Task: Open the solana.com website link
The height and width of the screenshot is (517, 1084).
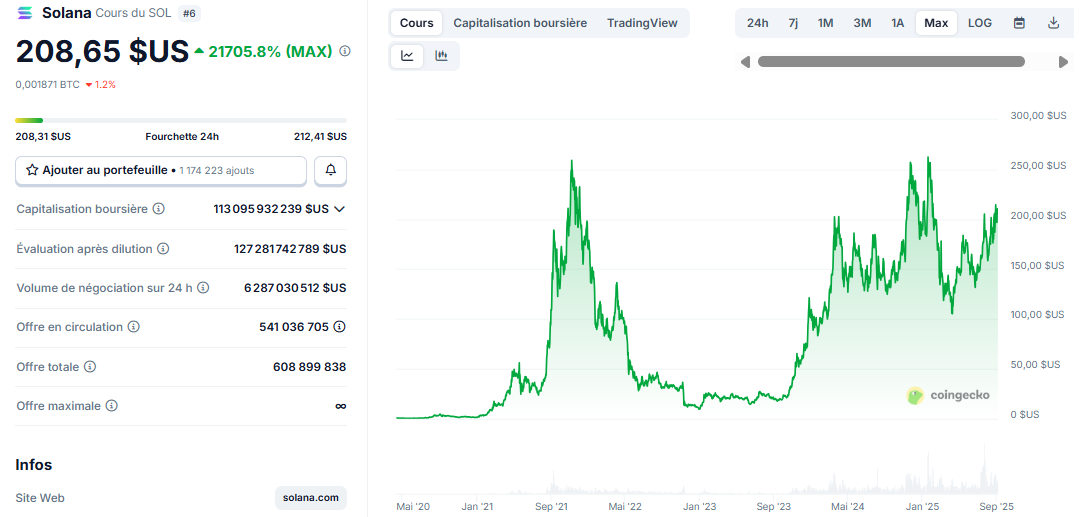Action: click(310, 498)
